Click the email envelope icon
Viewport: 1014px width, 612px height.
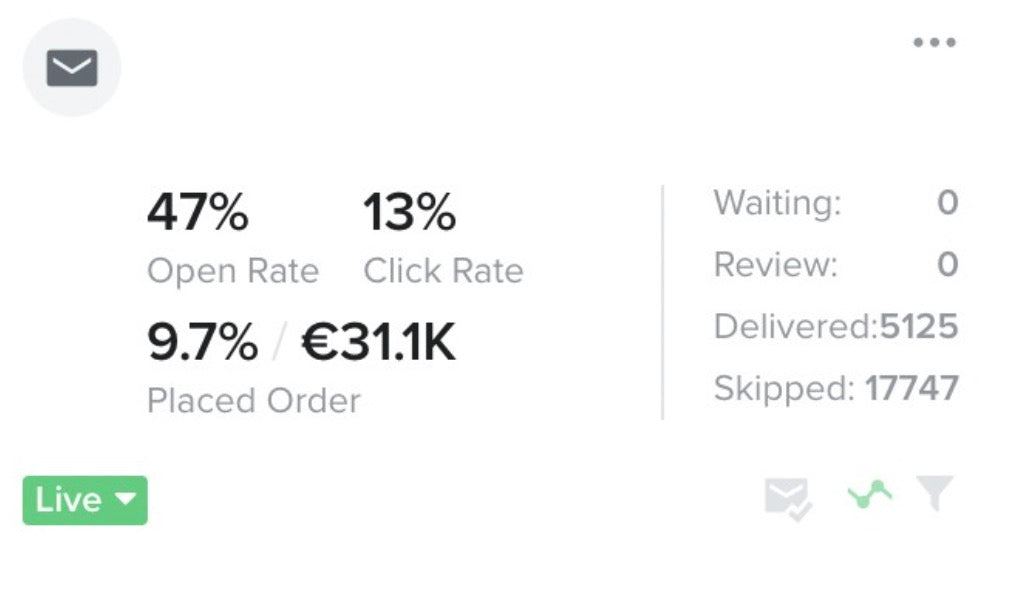pos(72,69)
